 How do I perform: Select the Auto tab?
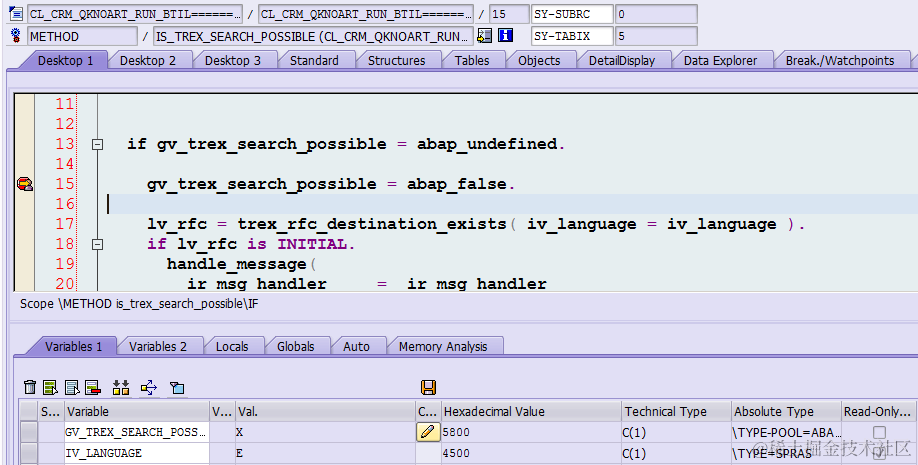356,346
